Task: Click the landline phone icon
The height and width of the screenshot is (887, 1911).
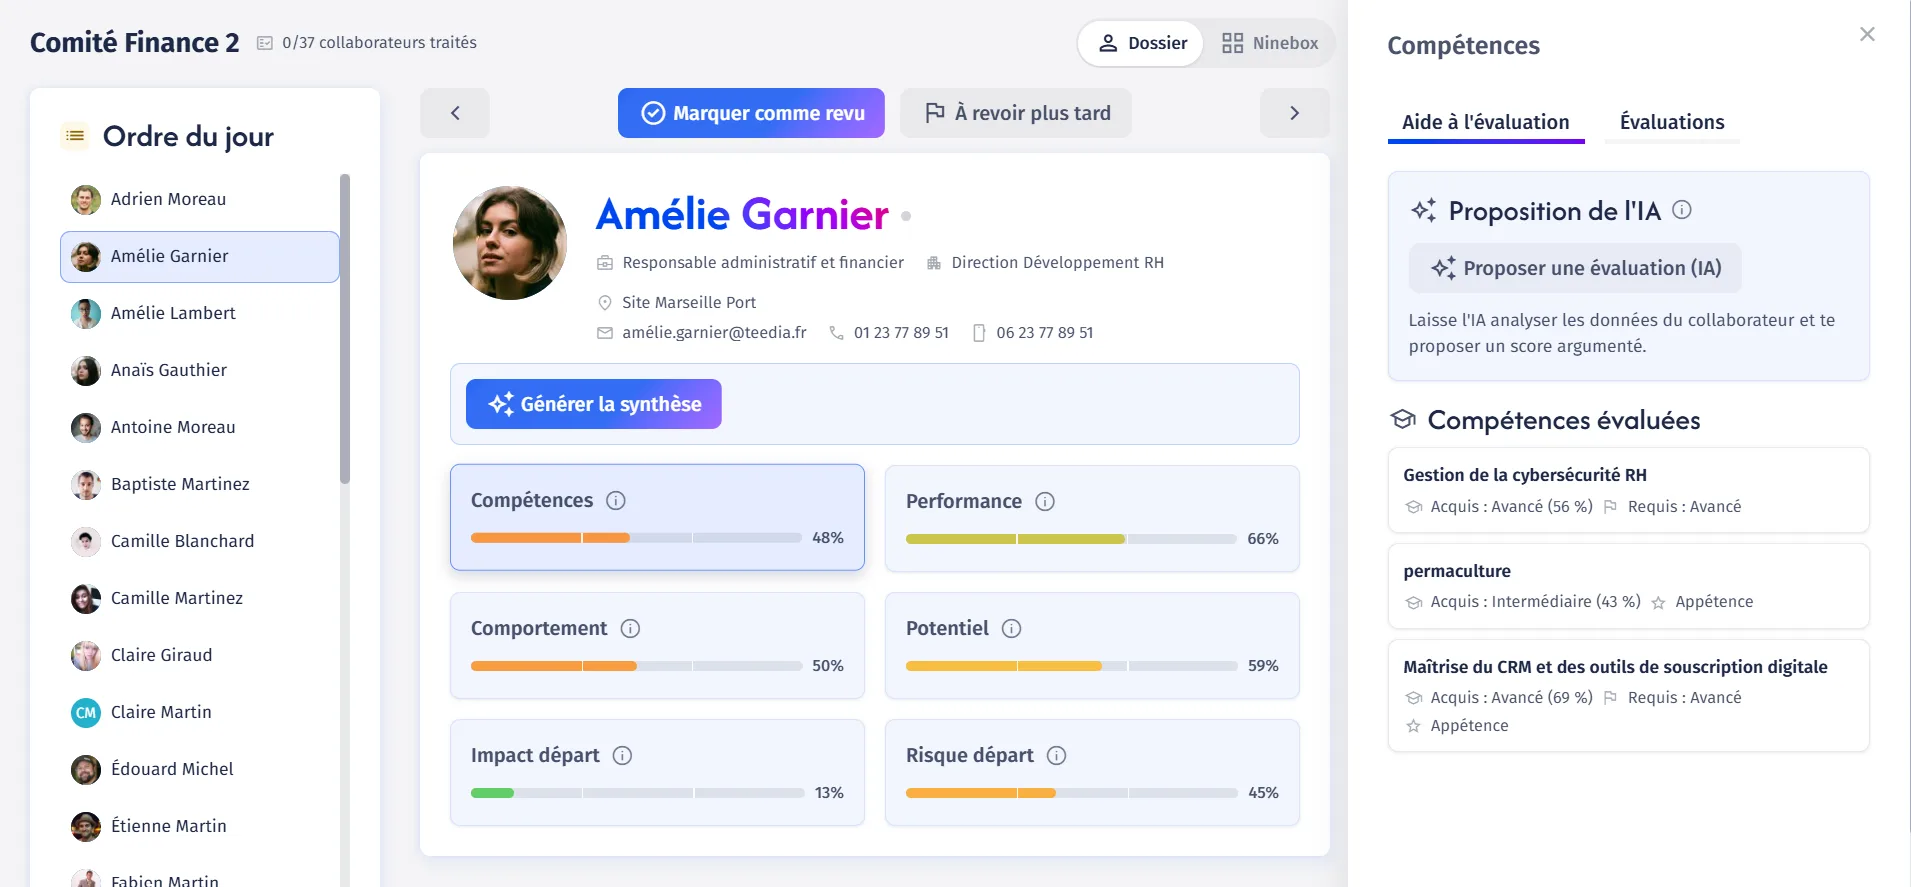Action: (x=837, y=333)
